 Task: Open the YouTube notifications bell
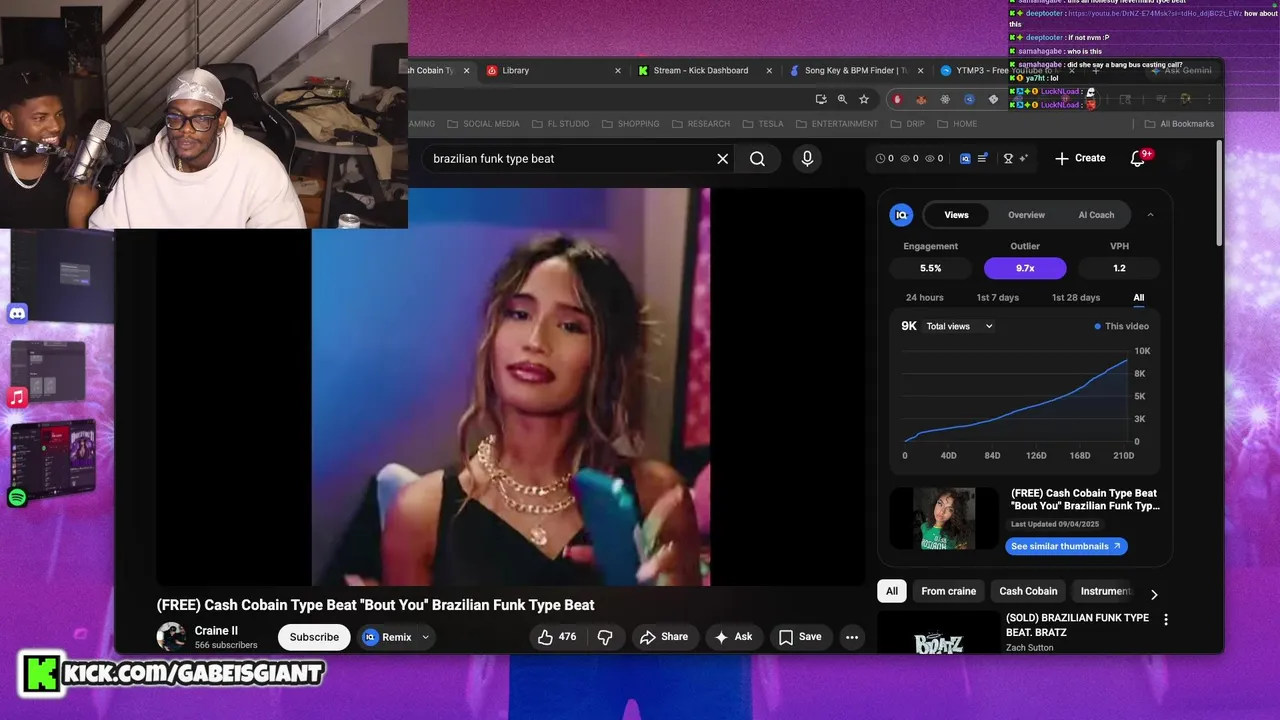pyautogui.click(x=1137, y=158)
